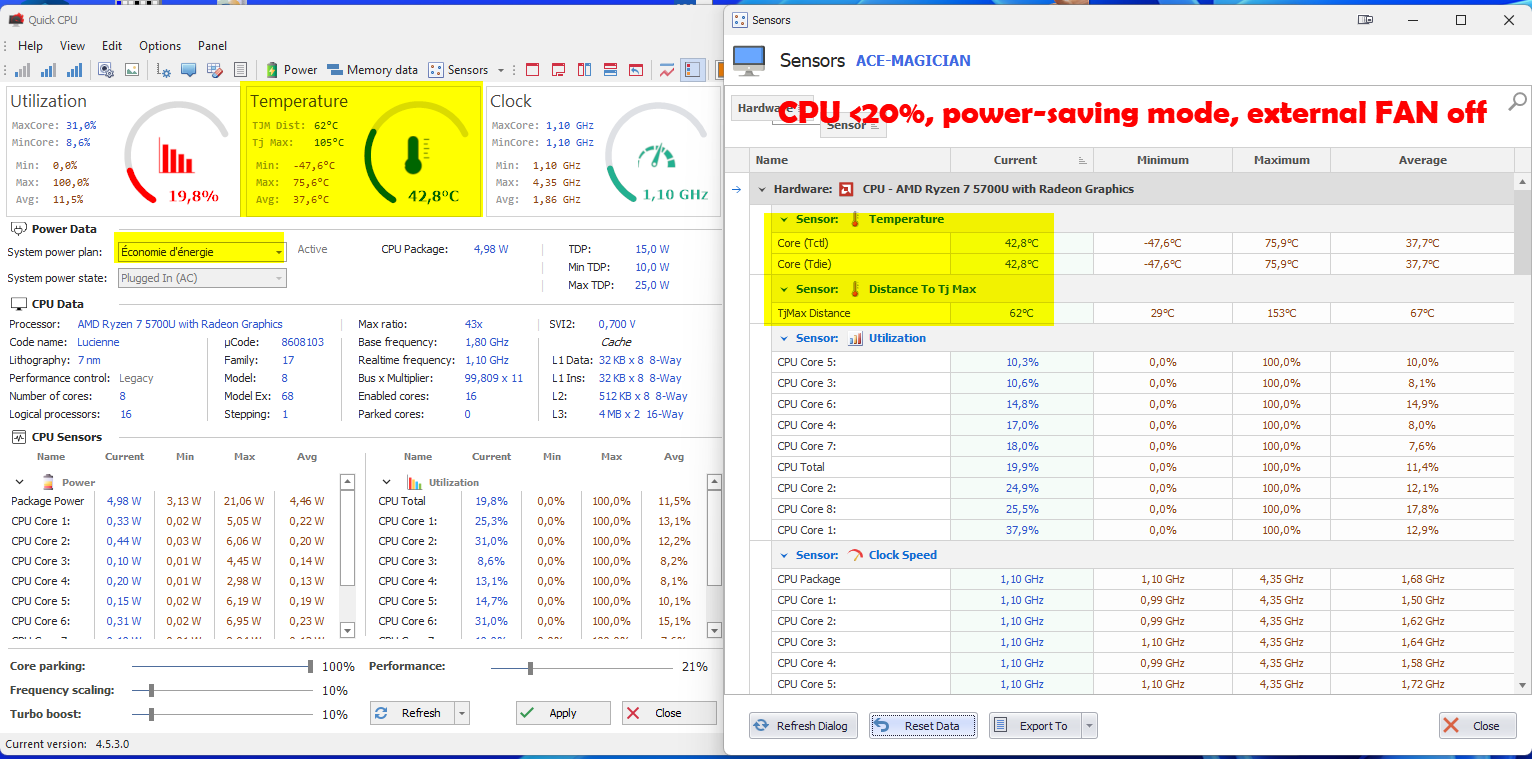Screen dimensions: 1532x759
Task: Sort by the Maximum column header
Action: (1281, 160)
